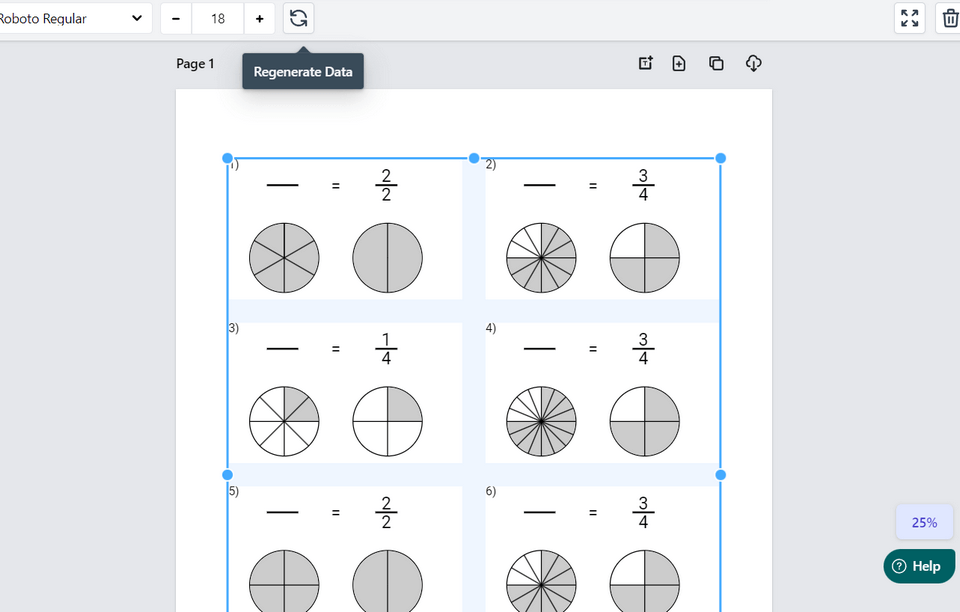Duplicate the current page

[716, 62]
